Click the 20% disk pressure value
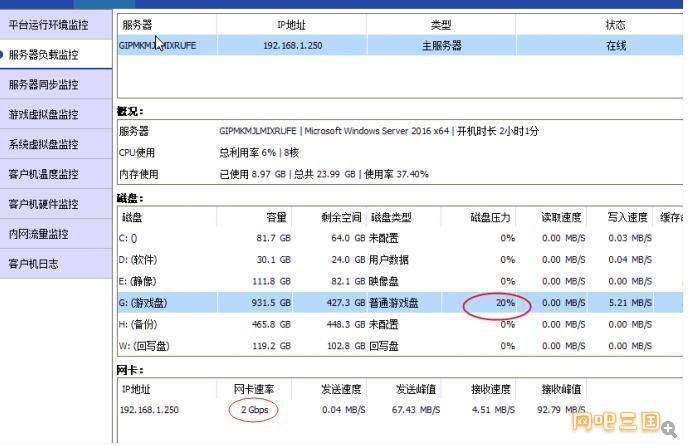 (x=505, y=303)
